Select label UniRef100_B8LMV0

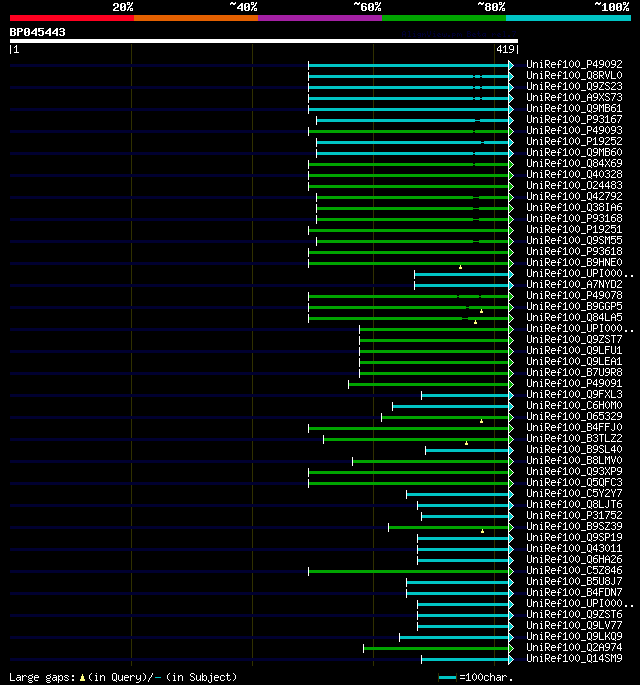tap(574, 460)
